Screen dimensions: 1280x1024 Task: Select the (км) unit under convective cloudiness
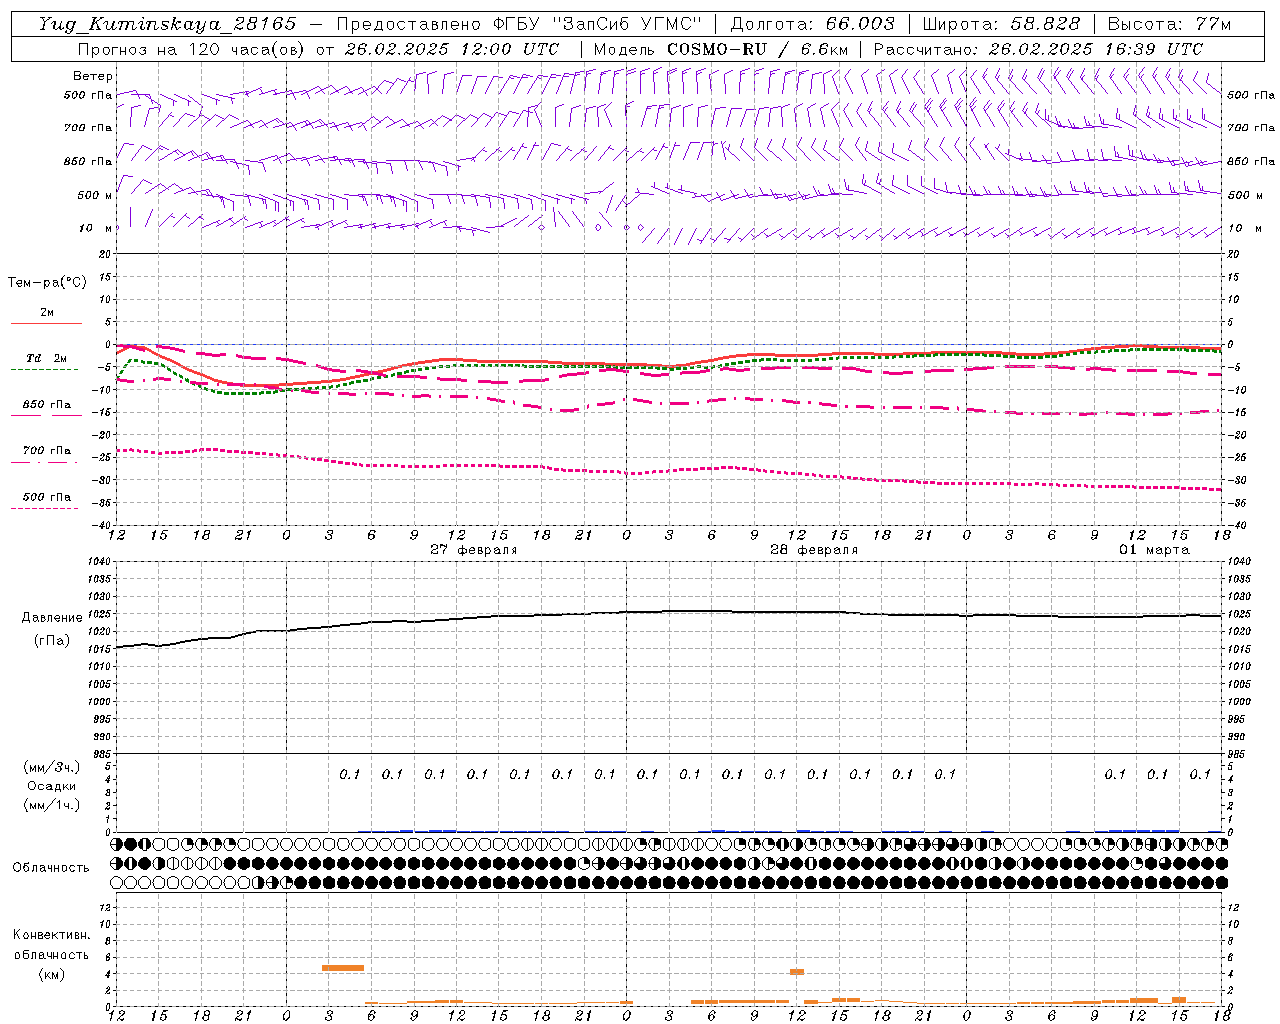51,974
